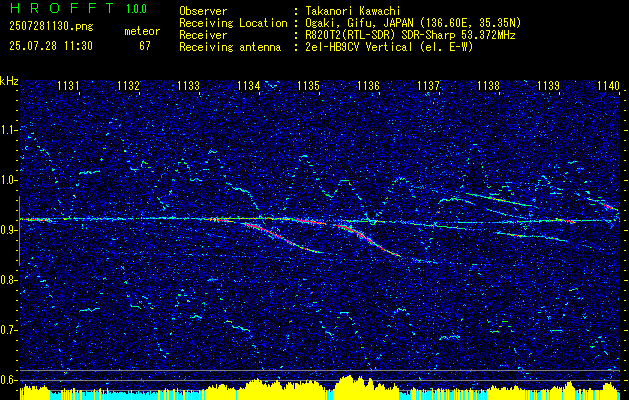
Task: Click the 1.0 frequency axis label
Action: [x=9, y=180]
